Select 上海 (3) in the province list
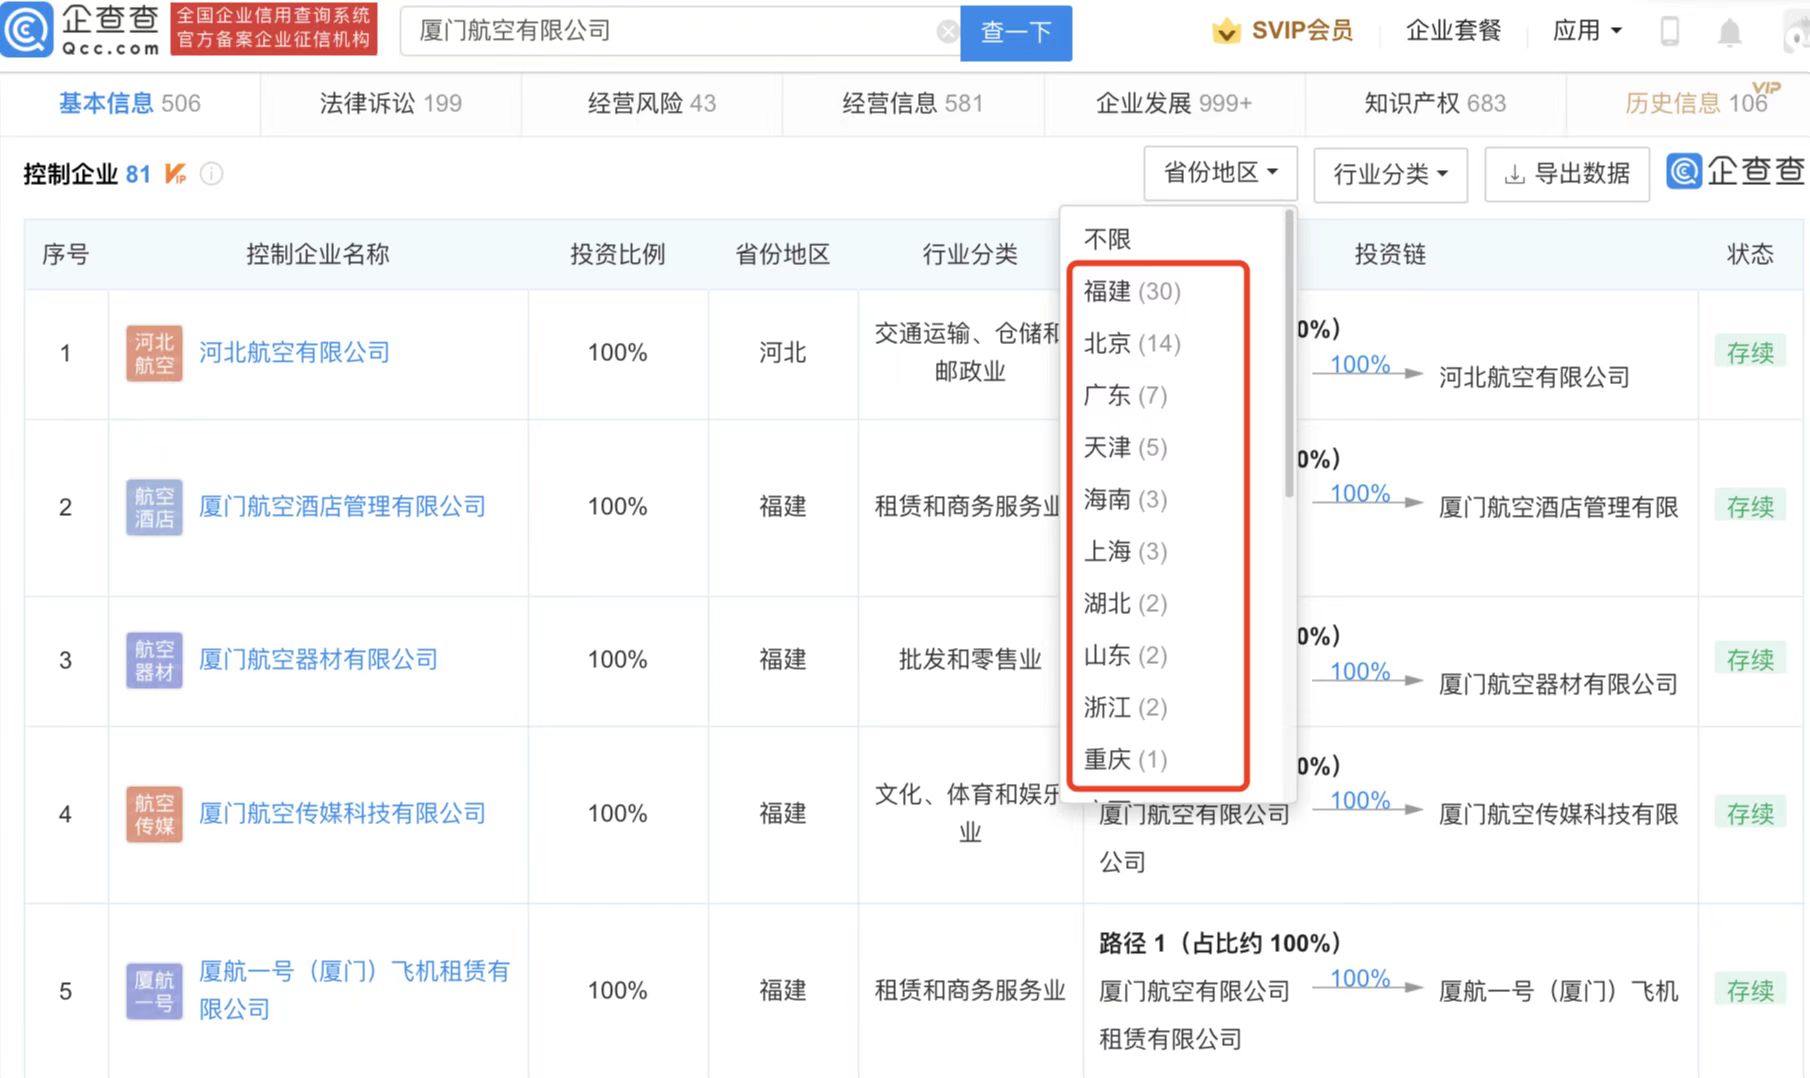The image size is (1810, 1078). coord(1125,551)
